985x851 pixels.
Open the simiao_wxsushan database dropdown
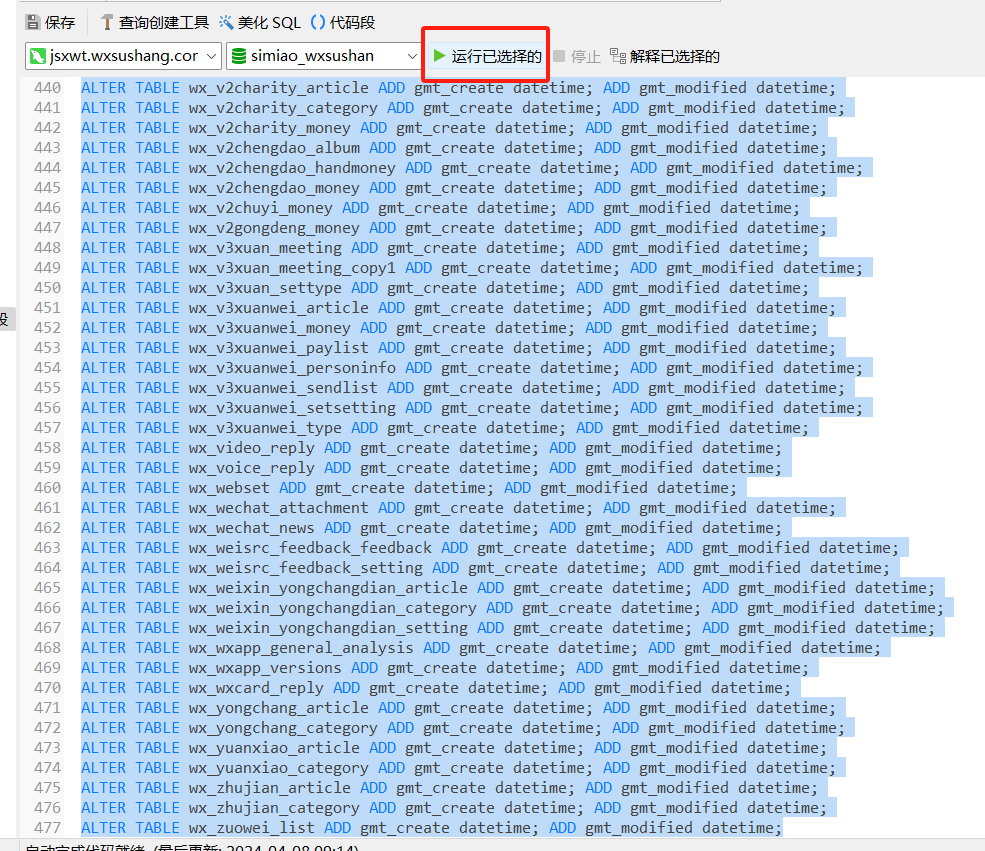(x=324, y=56)
